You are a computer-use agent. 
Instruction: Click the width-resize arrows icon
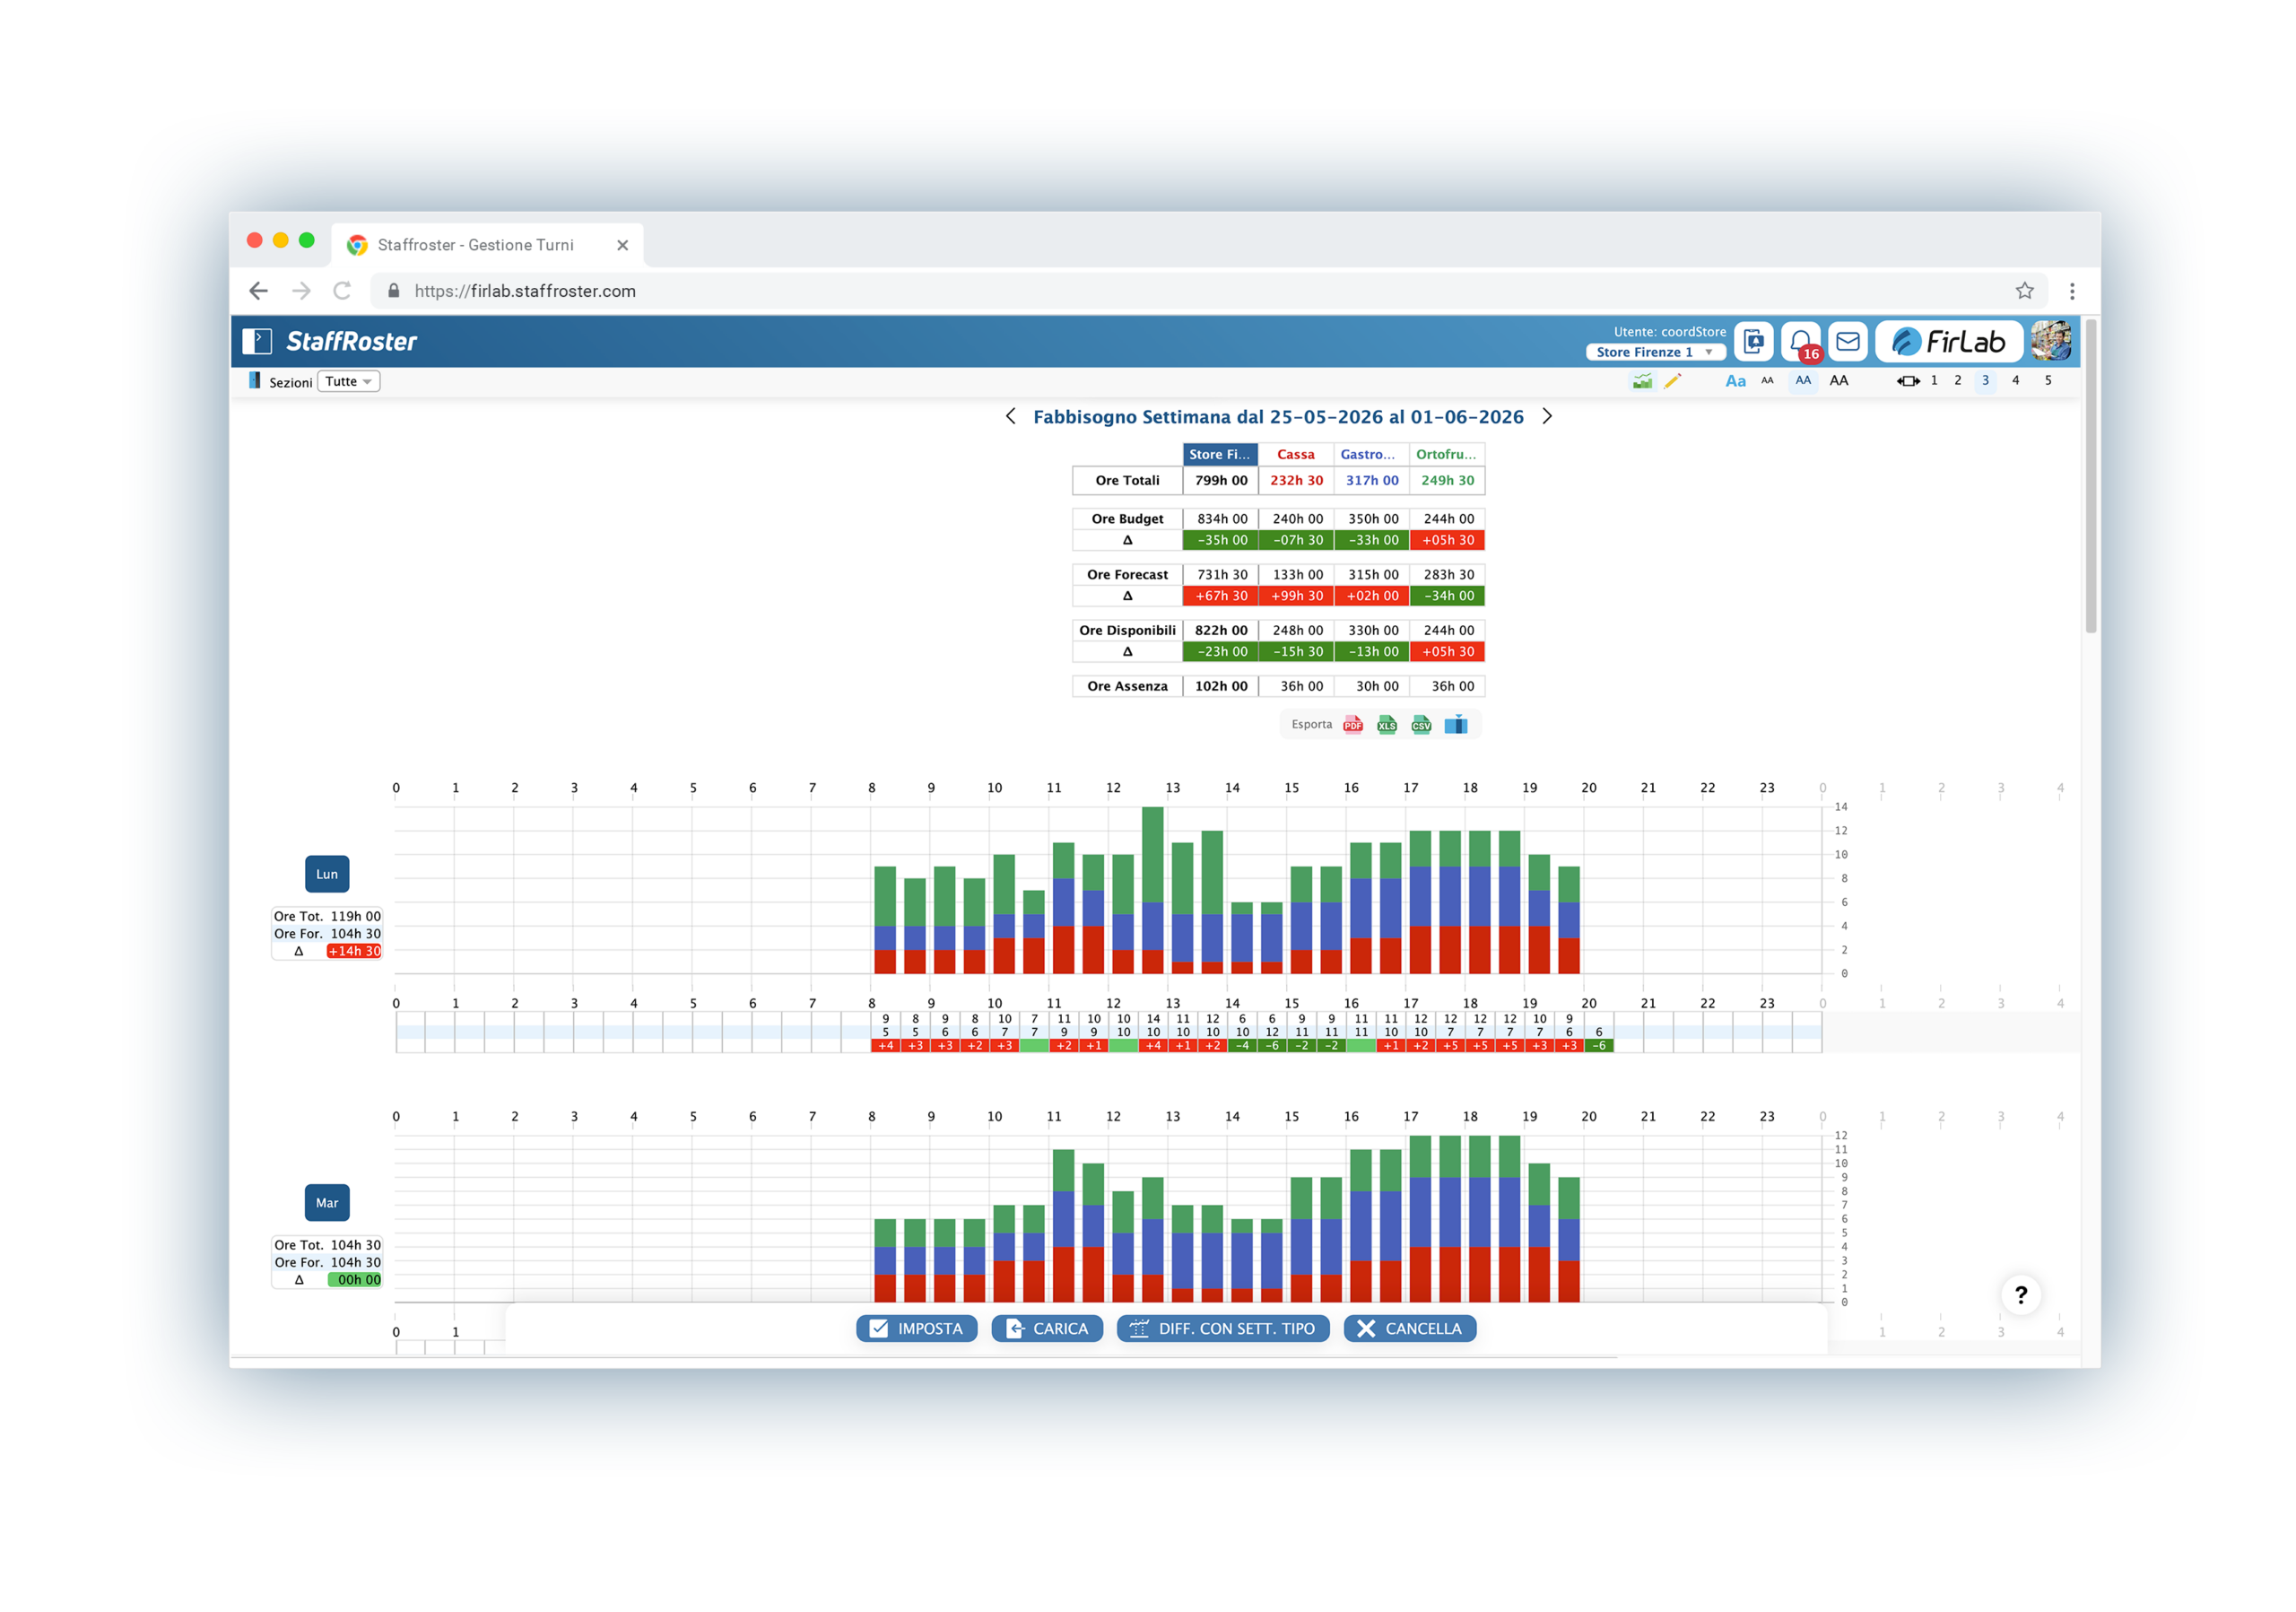click(x=1908, y=381)
